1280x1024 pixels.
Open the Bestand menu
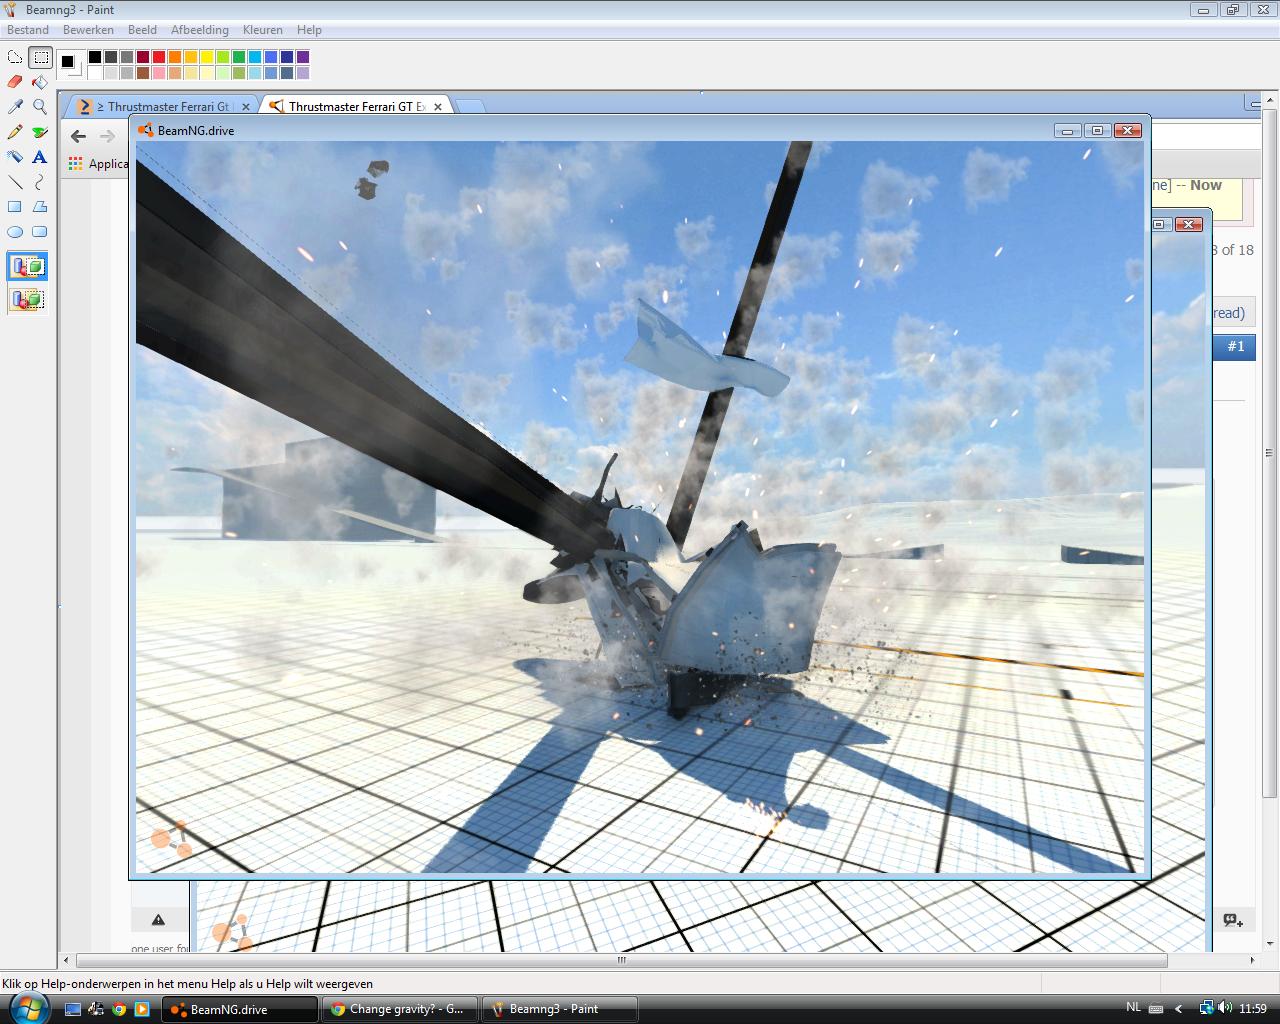pyautogui.click(x=28, y=30)
